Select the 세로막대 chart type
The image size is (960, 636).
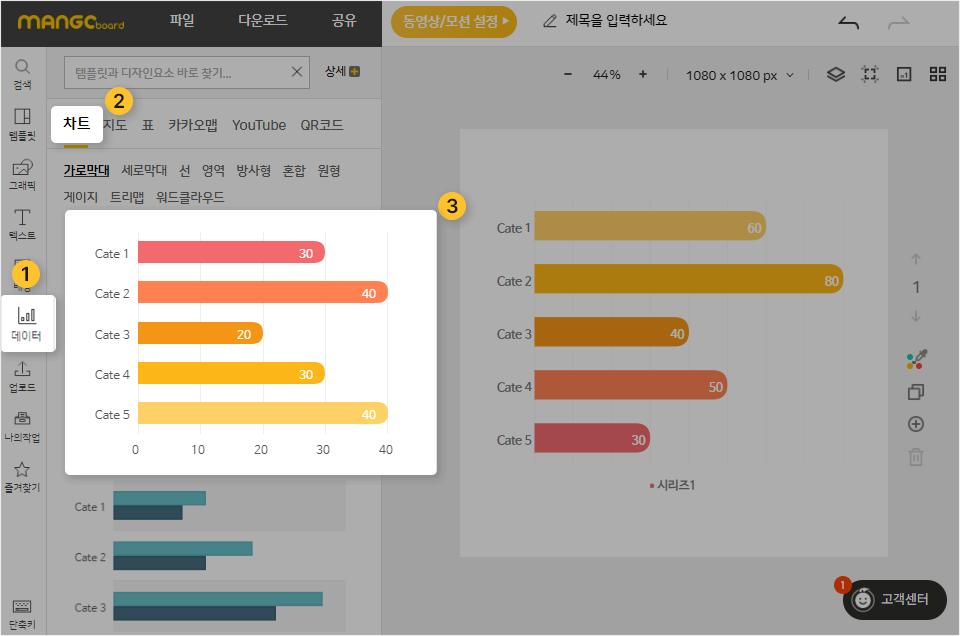pyautogui.click(x=145, y=170)
